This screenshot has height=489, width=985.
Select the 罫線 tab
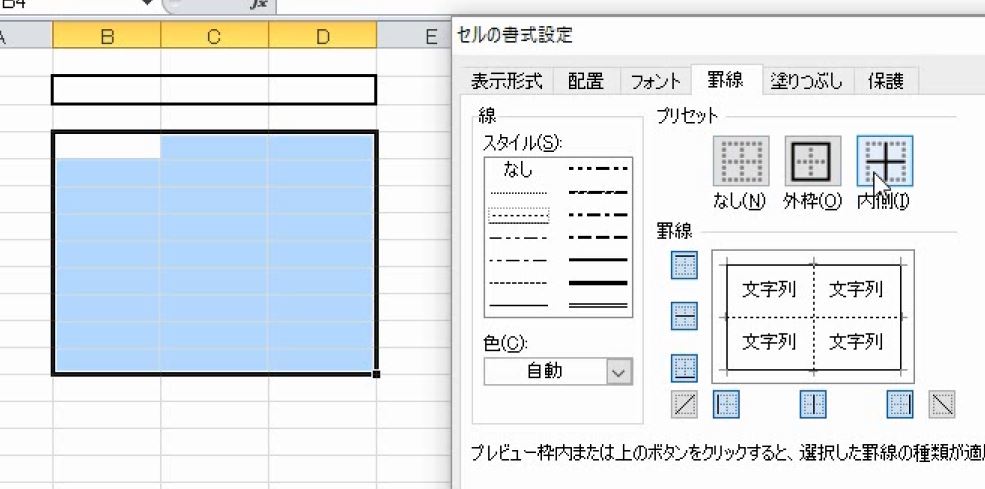pyautogui.click(x=726, y=80)
